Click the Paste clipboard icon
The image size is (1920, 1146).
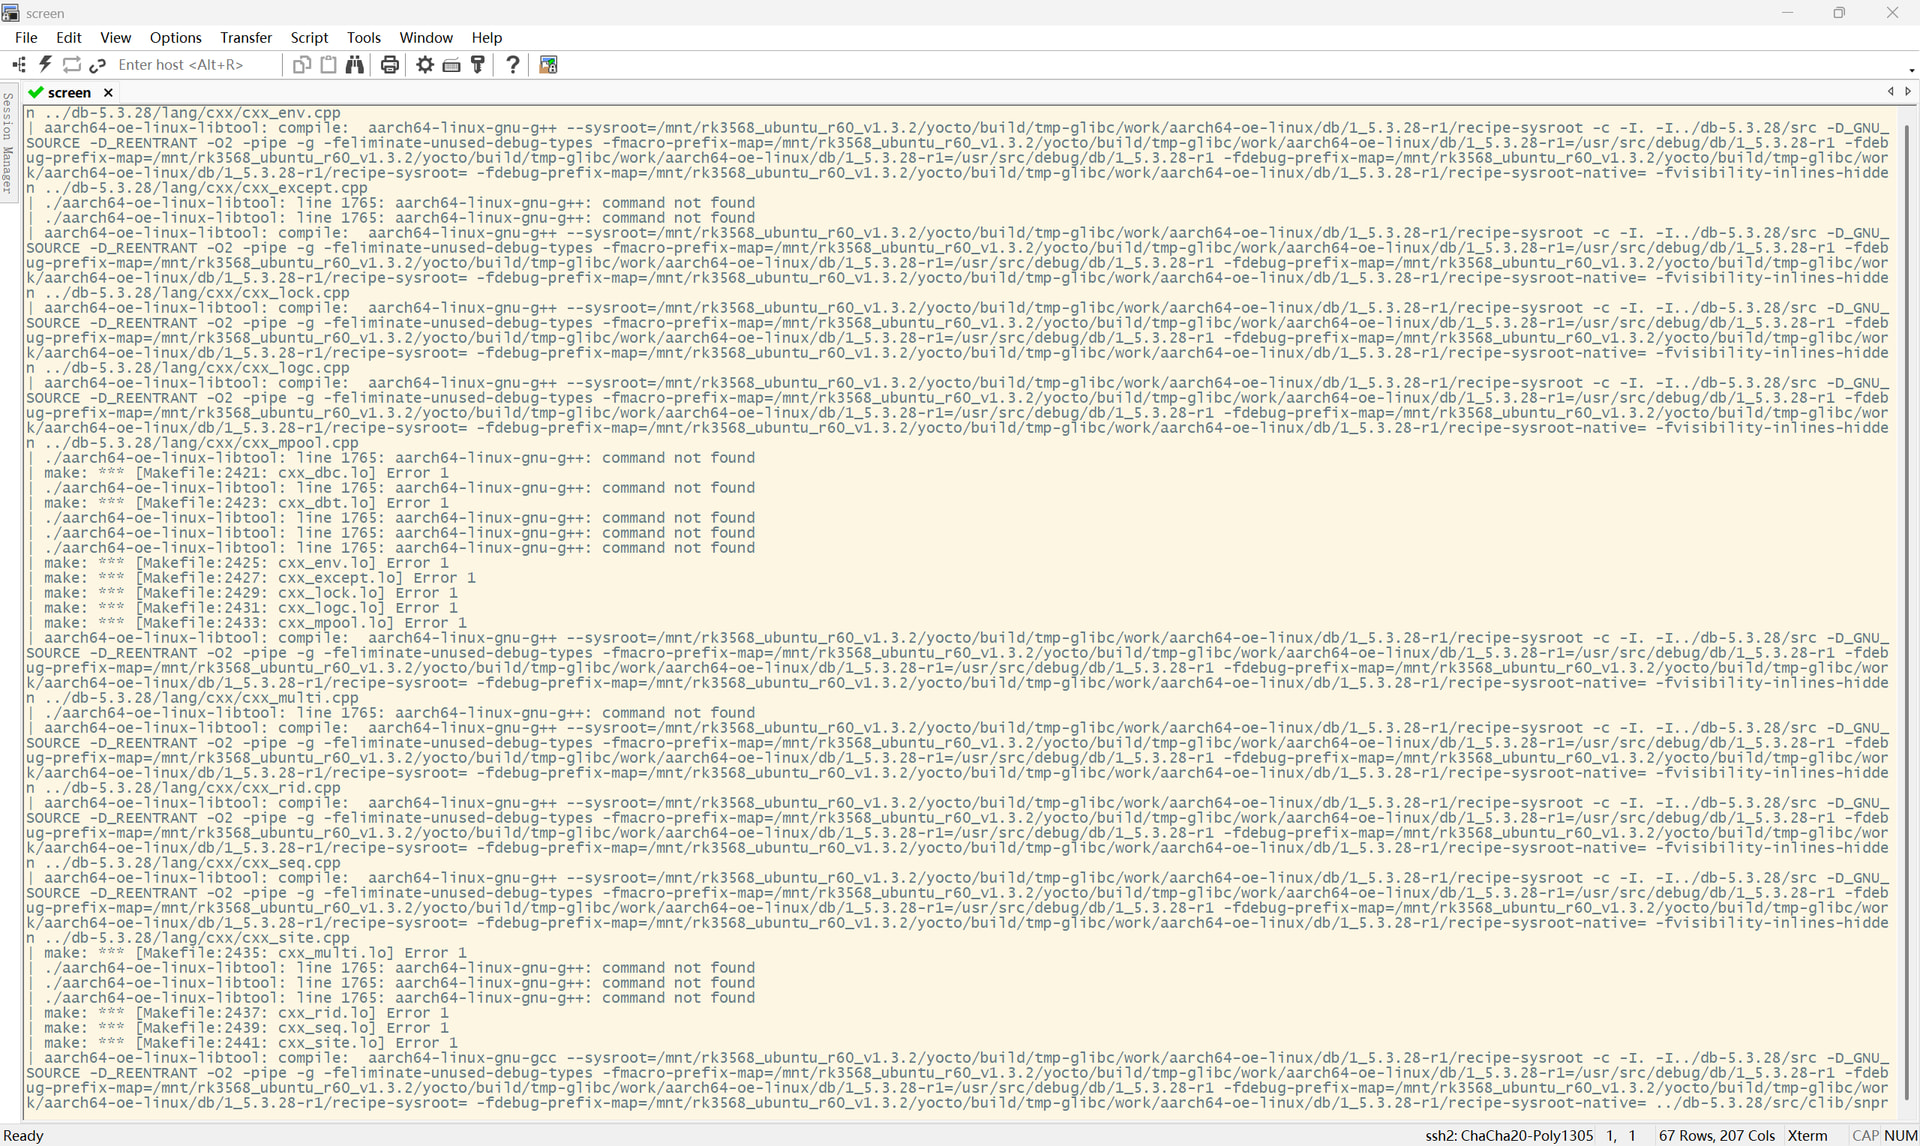328,65
